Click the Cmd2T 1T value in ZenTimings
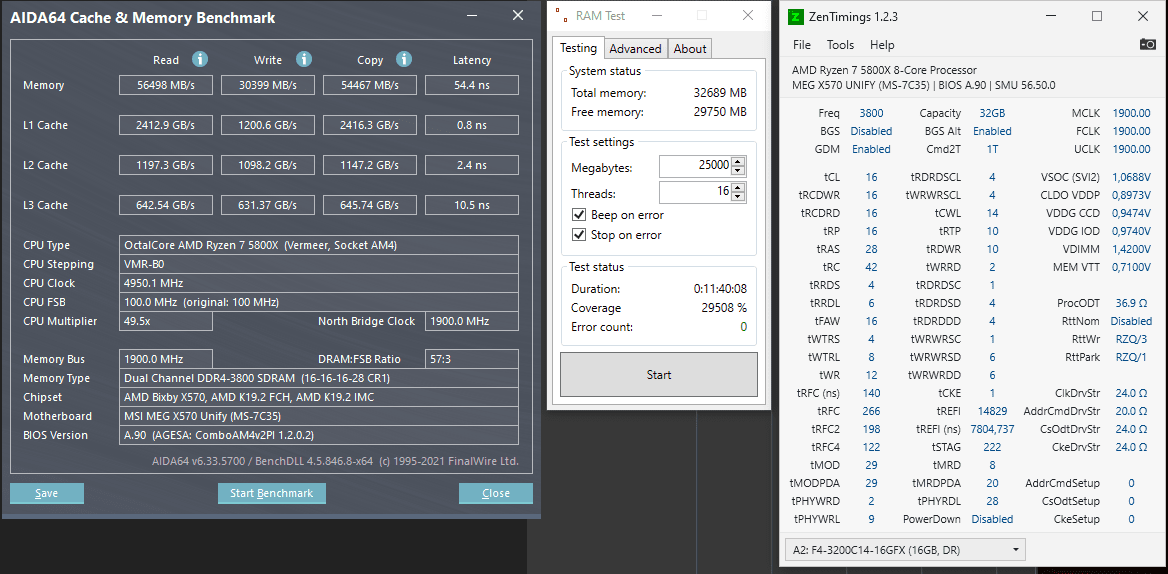This screenshot has height=574, width=1168. click(992, 149)
